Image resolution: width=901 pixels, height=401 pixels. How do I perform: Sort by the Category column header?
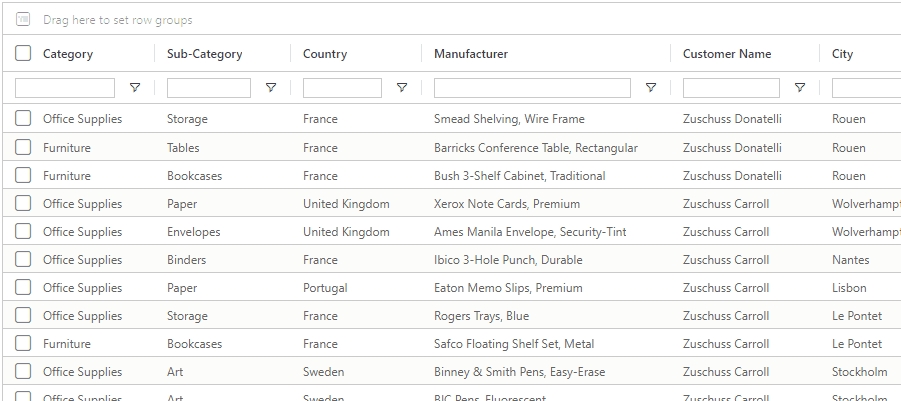pos(68,54)
